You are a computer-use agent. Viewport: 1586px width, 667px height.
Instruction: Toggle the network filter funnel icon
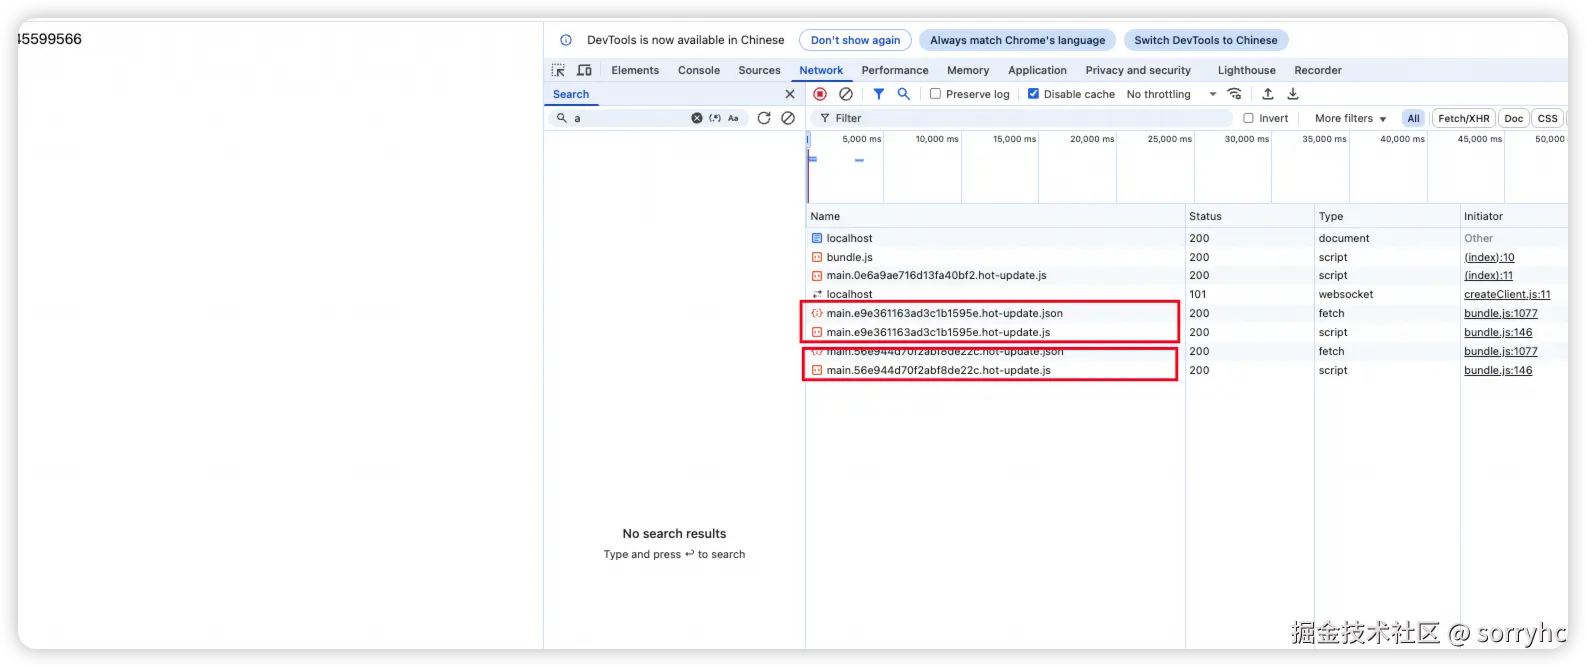pyautogui.click(x=879, y=94)
